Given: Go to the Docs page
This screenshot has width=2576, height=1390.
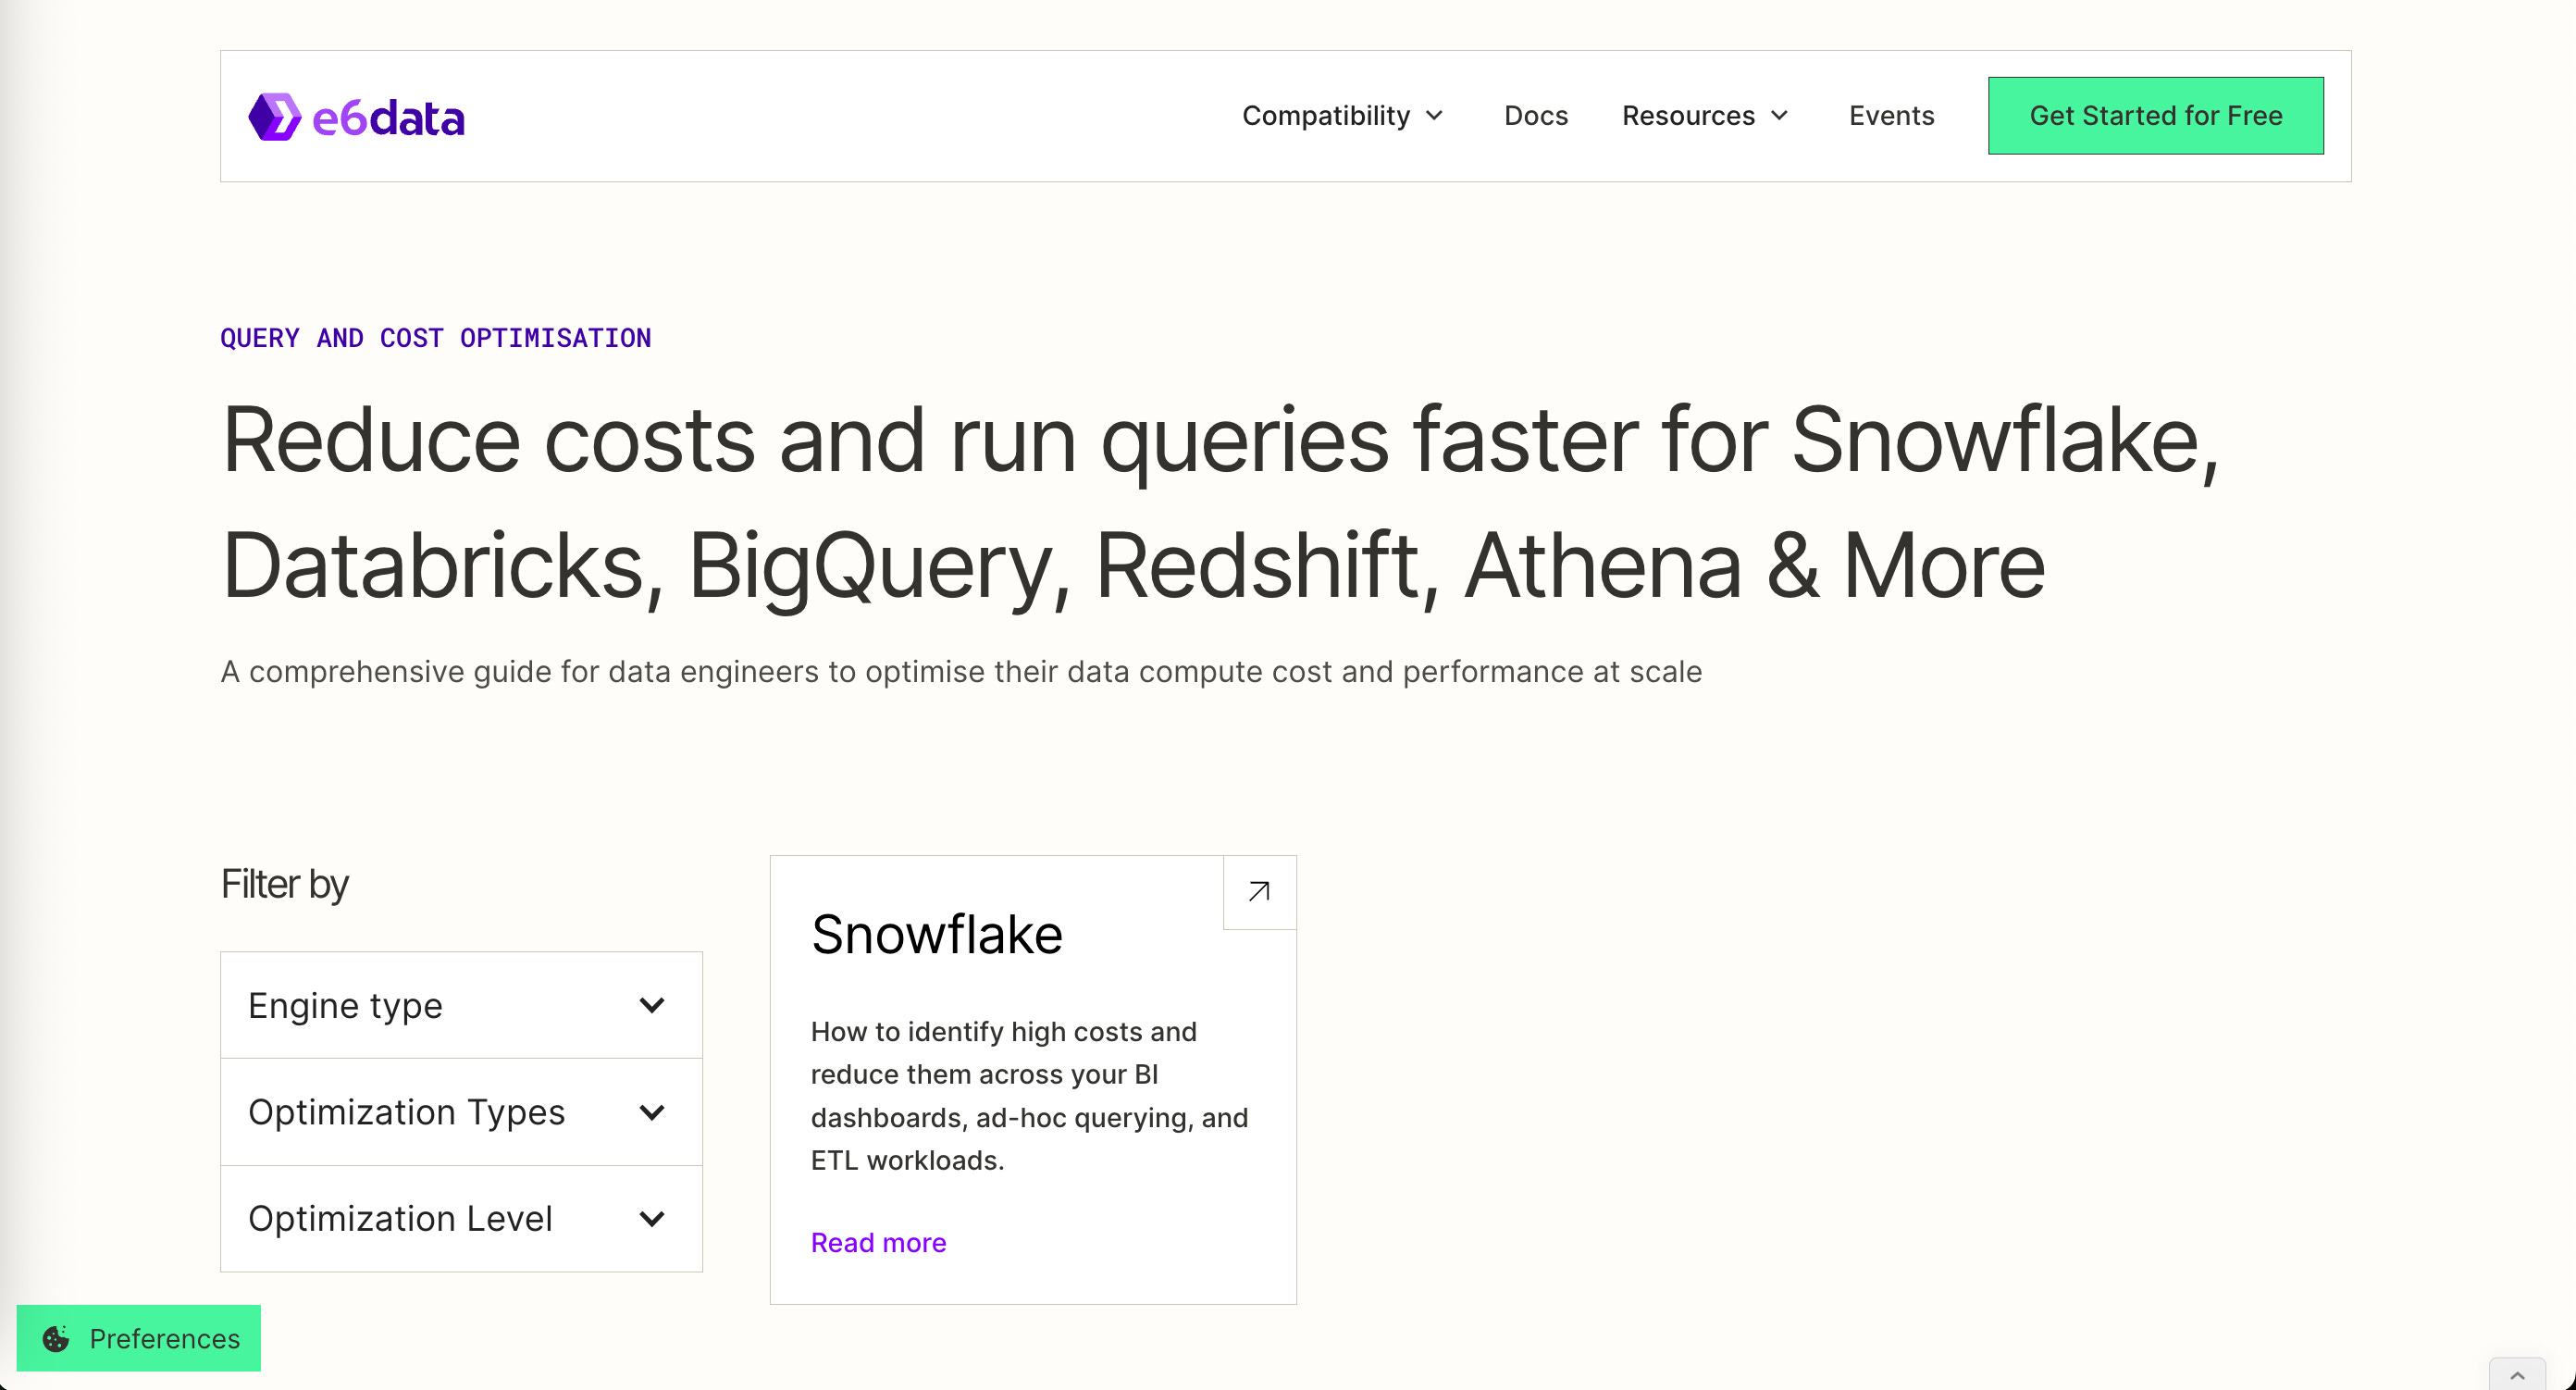Looking at the screenshot, I should pyautogui.click(x=1535, y=116).
